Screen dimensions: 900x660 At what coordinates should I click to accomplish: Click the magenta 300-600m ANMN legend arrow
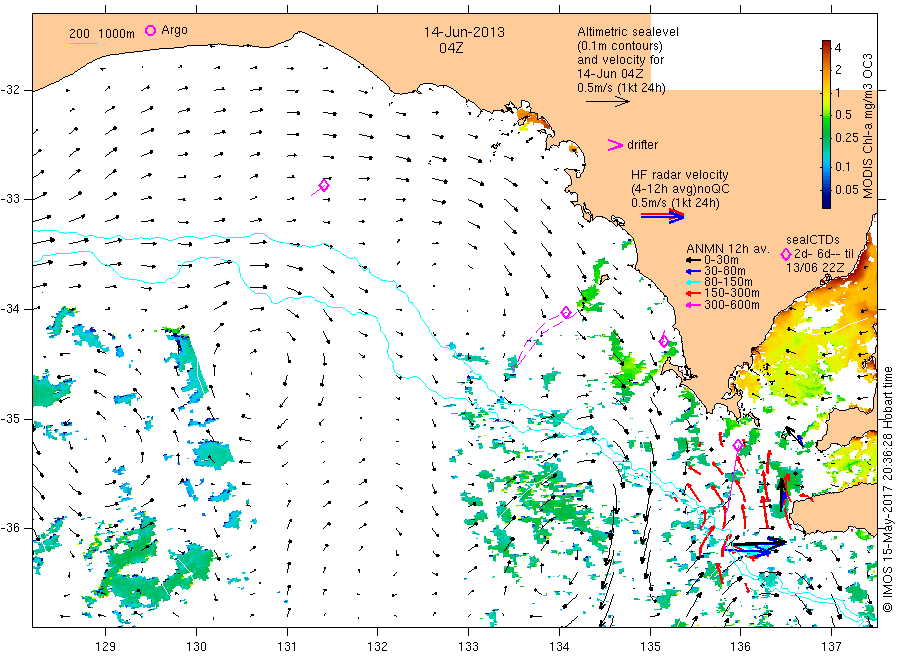point(693,305)
